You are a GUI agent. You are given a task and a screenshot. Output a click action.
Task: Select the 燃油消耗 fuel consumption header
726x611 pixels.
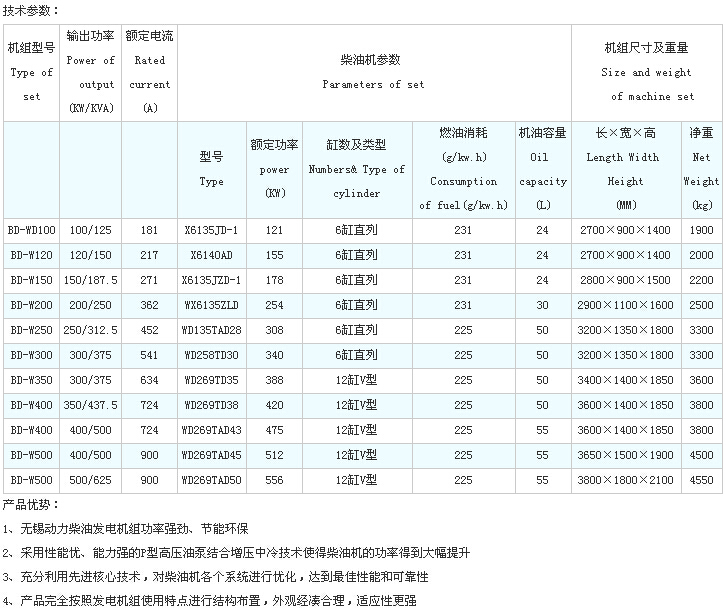coord(463,169)
